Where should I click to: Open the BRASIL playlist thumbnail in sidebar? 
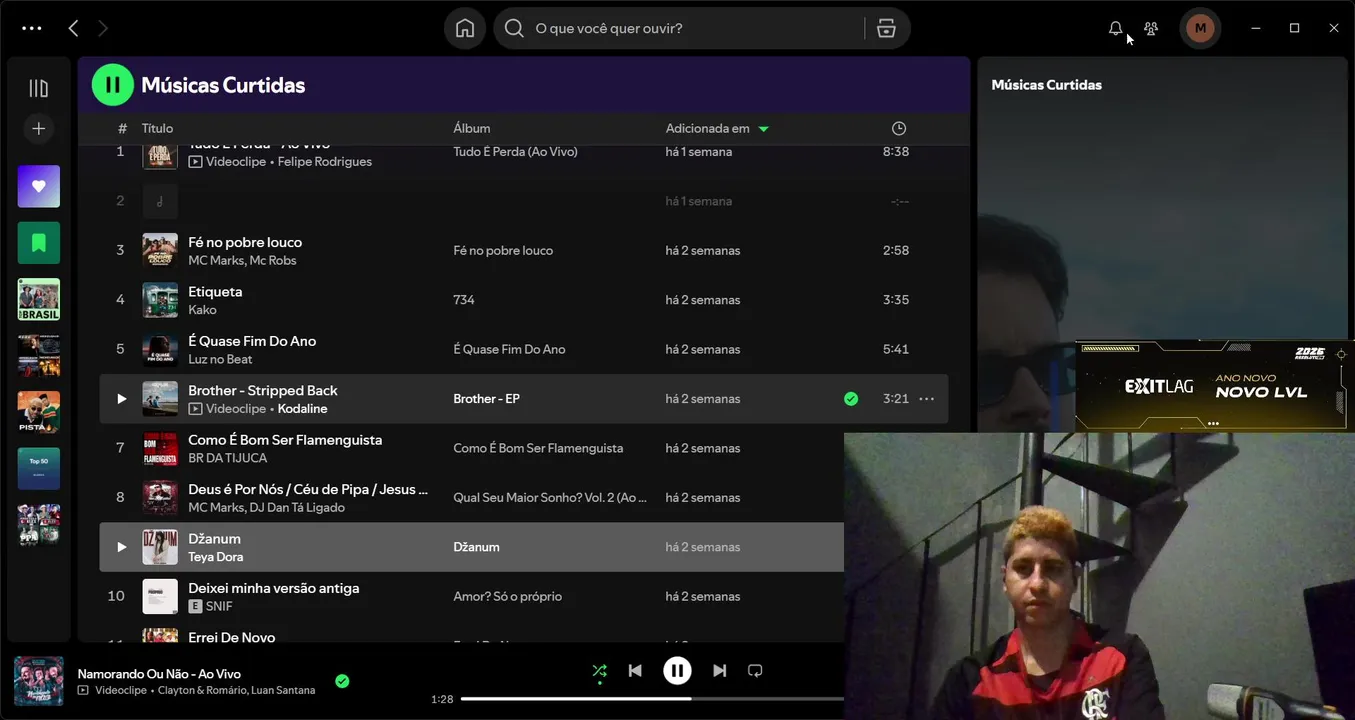[39, 299]
